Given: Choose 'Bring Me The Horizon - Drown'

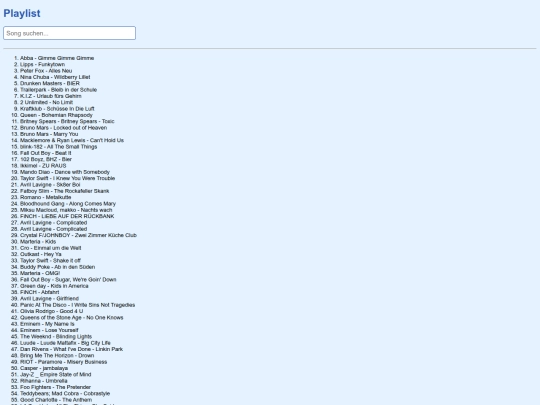Looking at the screenshot, I should [57, 355].
